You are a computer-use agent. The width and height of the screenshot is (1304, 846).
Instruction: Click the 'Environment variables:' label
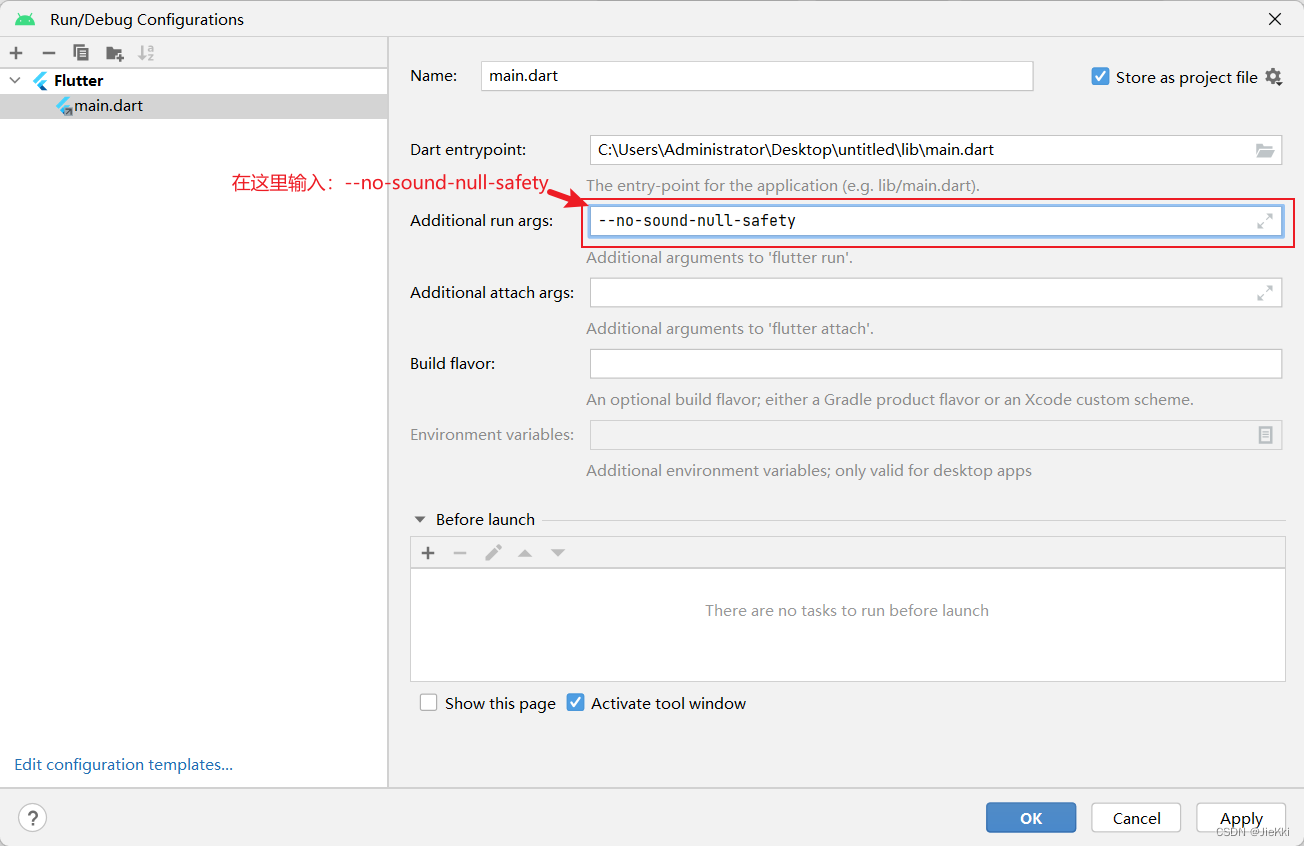click(492, 435)
